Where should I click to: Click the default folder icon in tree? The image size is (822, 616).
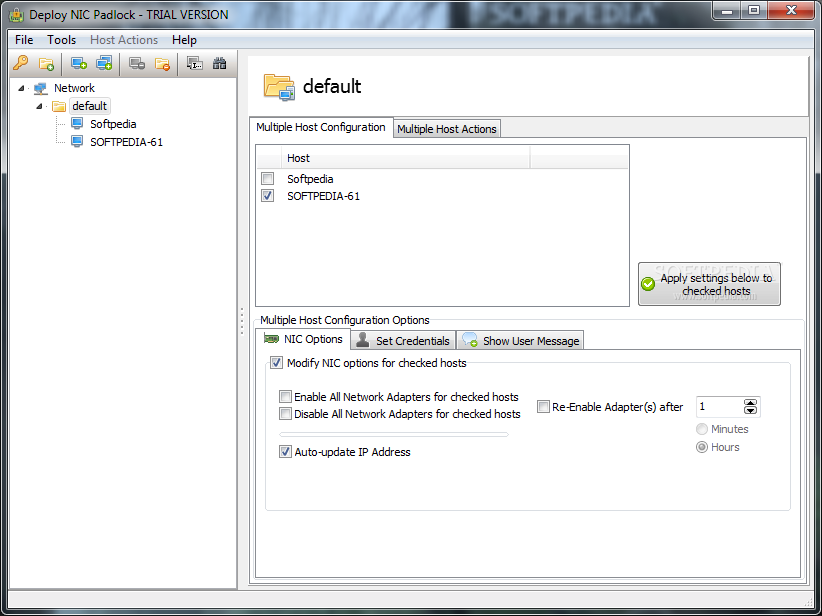[59, 106]
